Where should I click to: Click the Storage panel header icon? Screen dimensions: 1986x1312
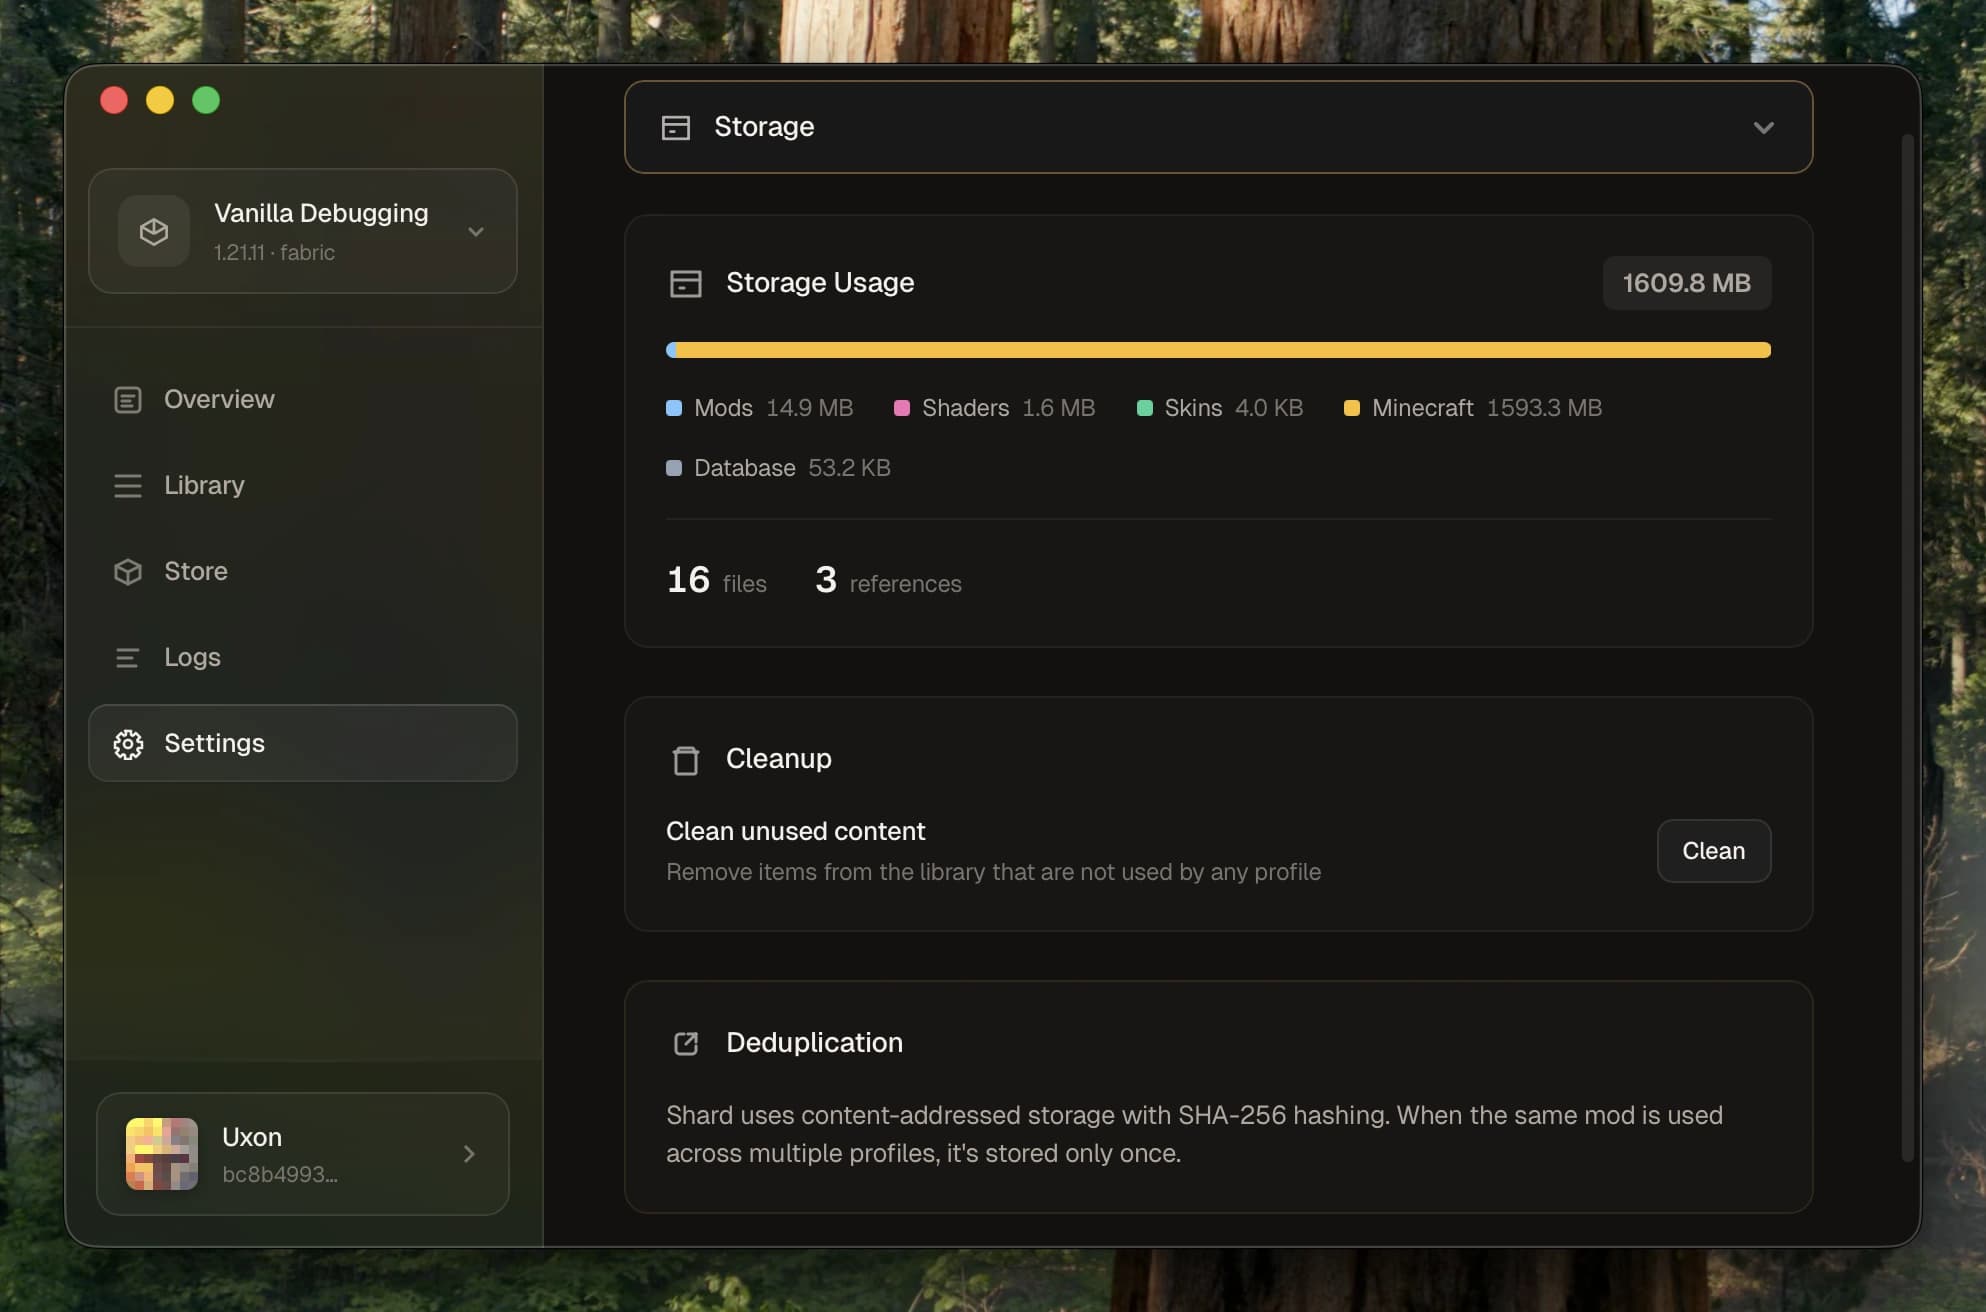coord(676,127)
